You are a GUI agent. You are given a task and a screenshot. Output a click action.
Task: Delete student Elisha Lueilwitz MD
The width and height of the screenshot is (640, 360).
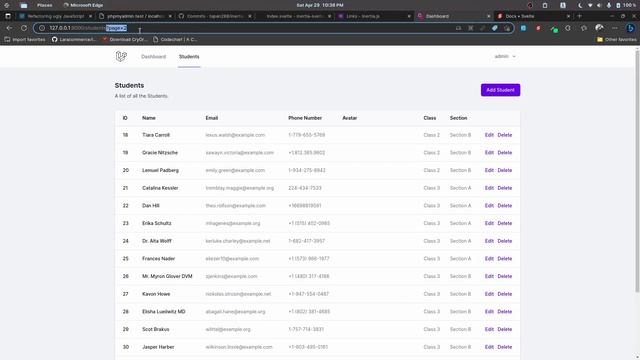click(504, 312)
